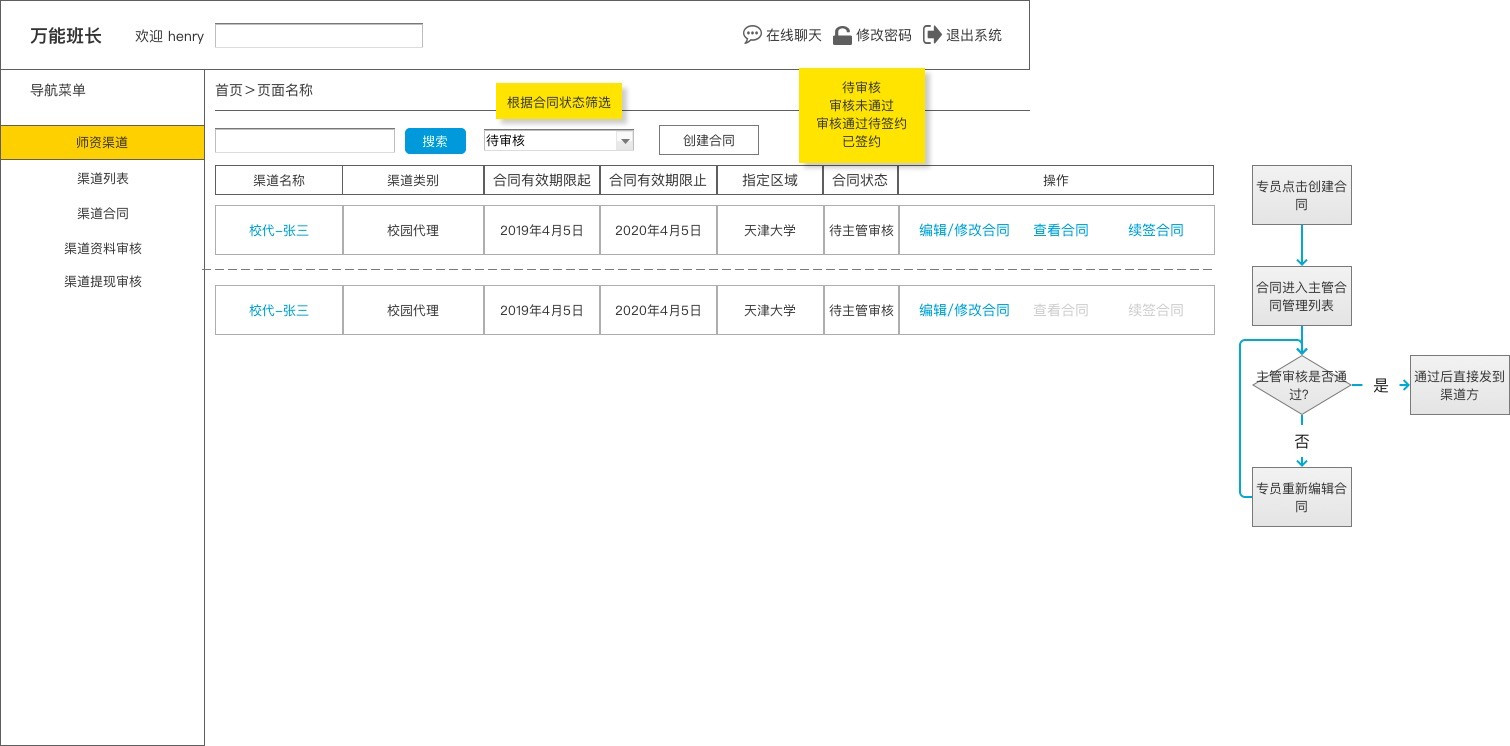Screen dimensions: 1510x746
Task: Click the blue 搜索 search button
Action: [x=435, y=141]
